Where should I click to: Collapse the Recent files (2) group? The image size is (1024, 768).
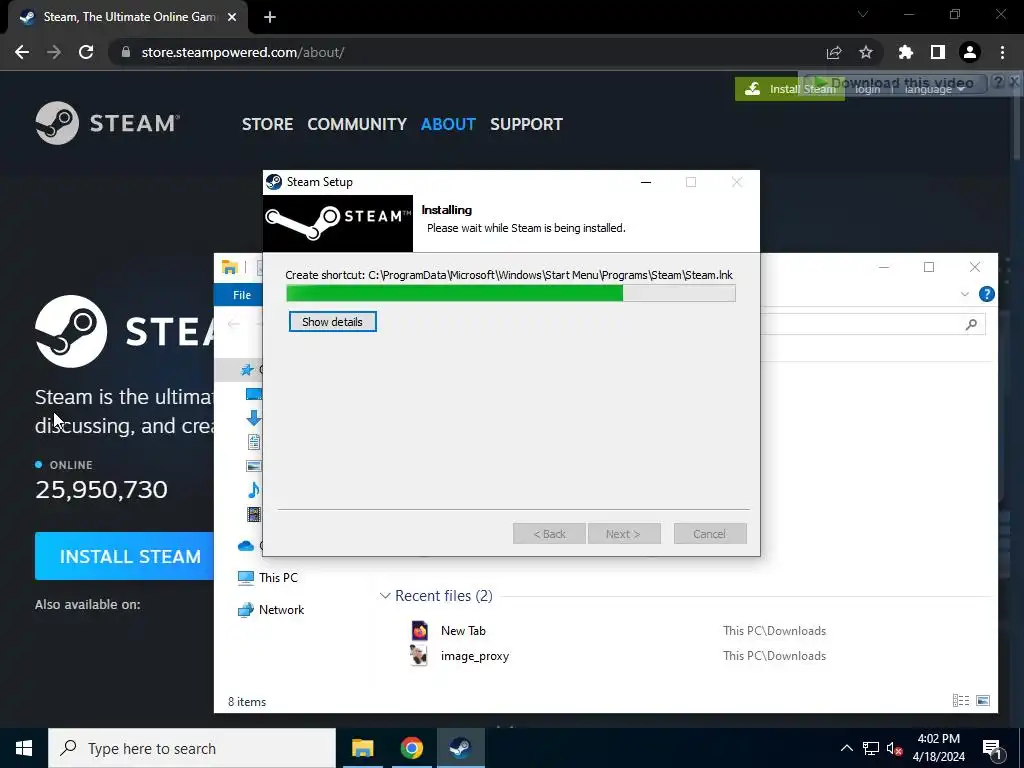click(385, 596)
